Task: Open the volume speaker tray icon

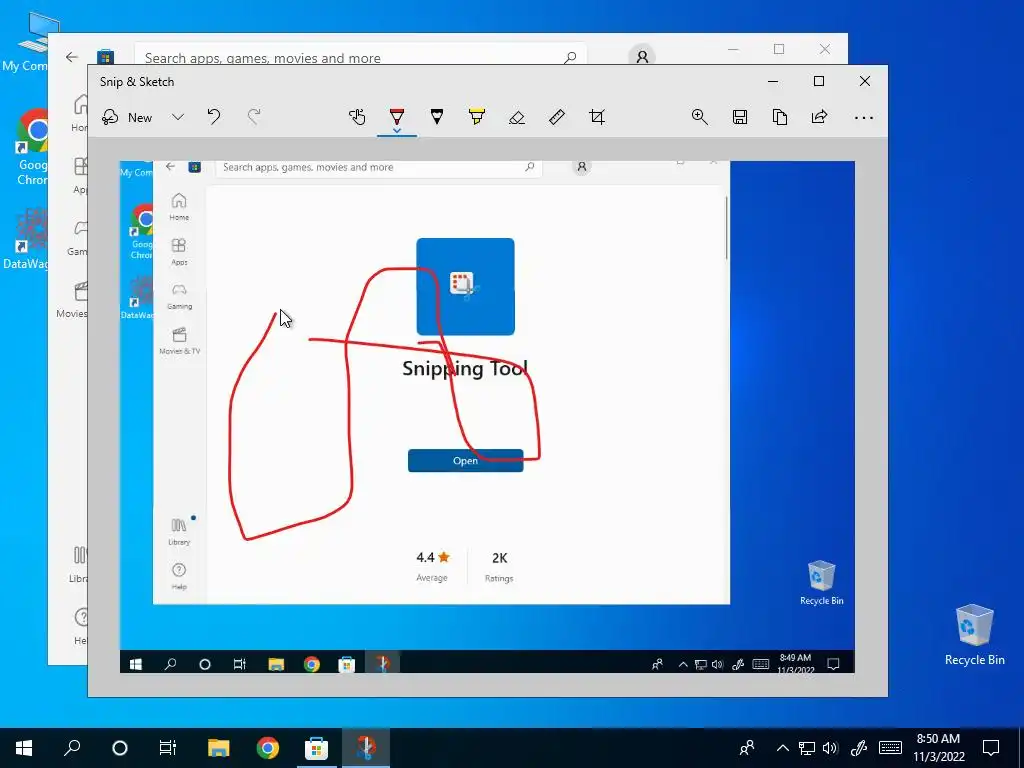Action: click(x=830, y=748)
